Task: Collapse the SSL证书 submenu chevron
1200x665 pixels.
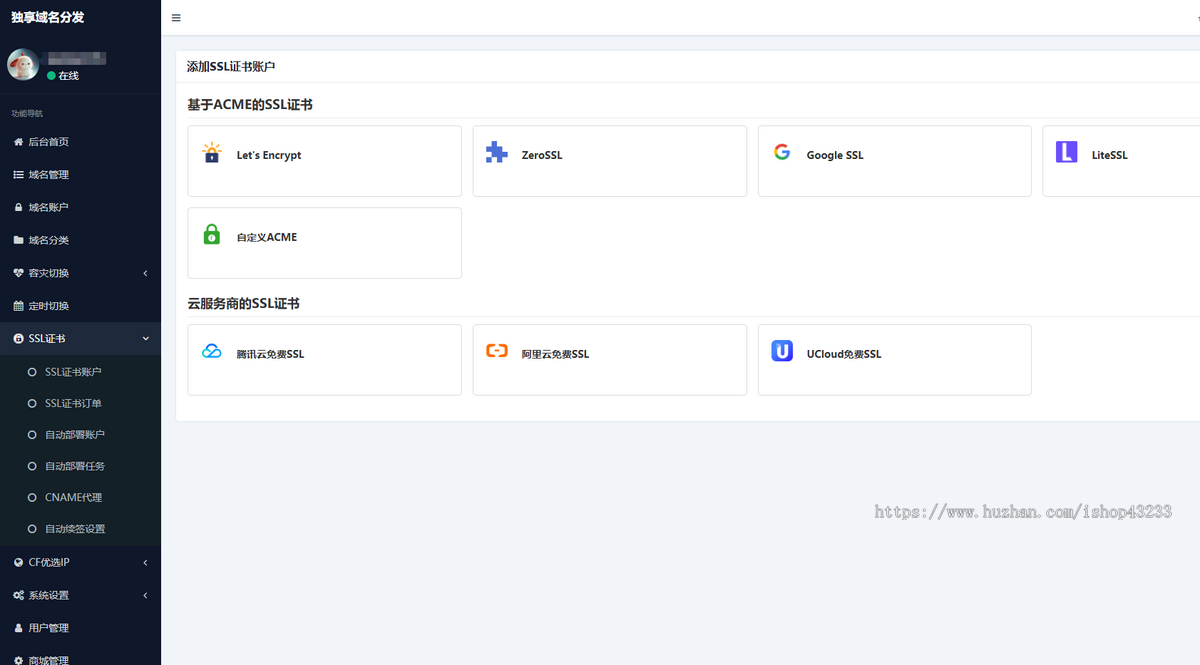Action: (x=145, y=339)
